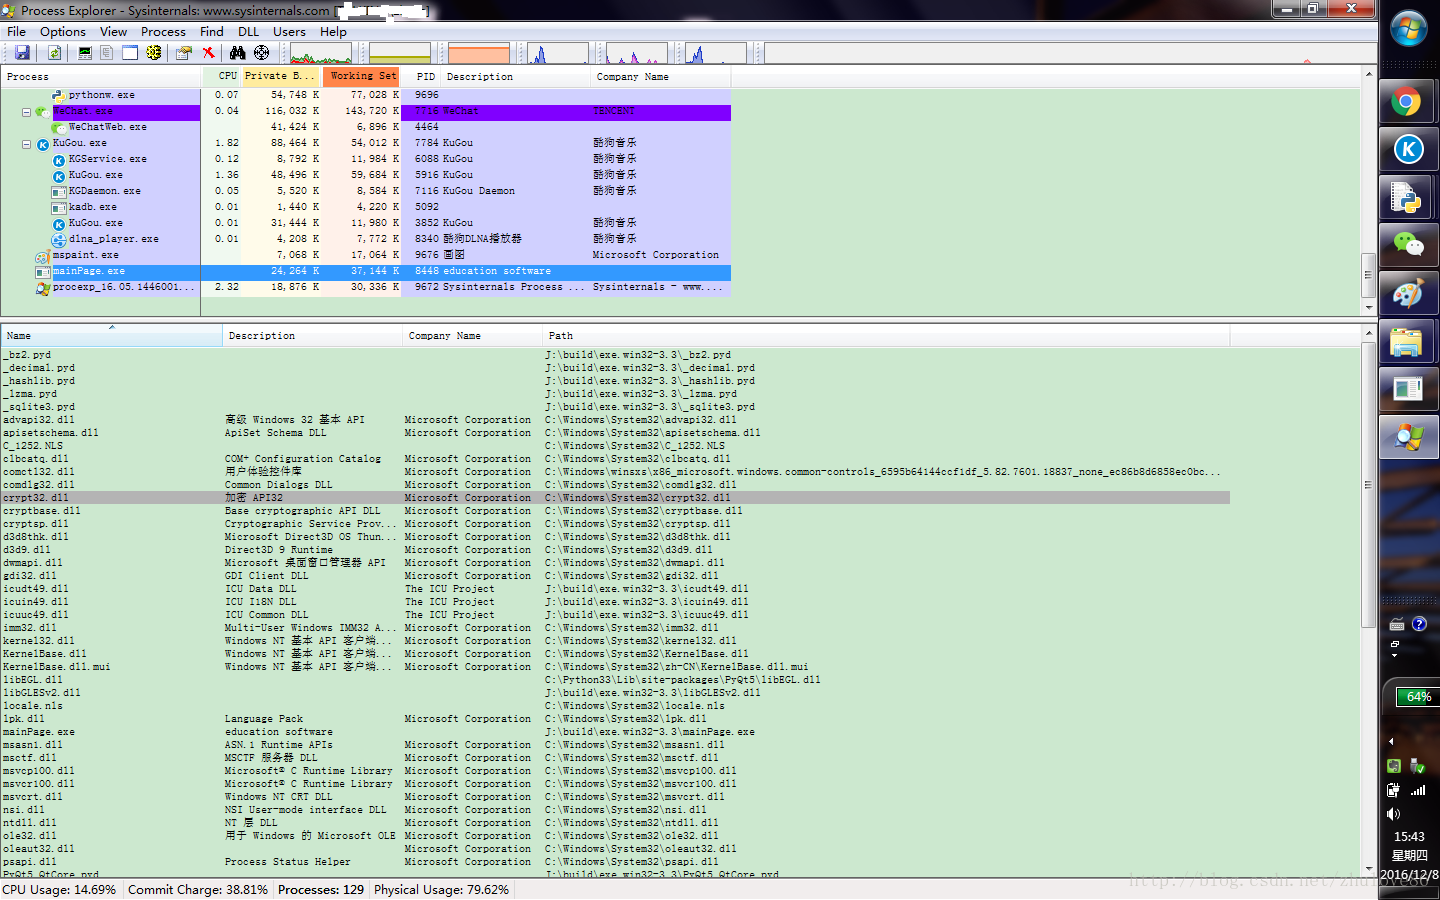Open Paint from the taskbar
The image size is (1440, 900).
coord(1408,294)
